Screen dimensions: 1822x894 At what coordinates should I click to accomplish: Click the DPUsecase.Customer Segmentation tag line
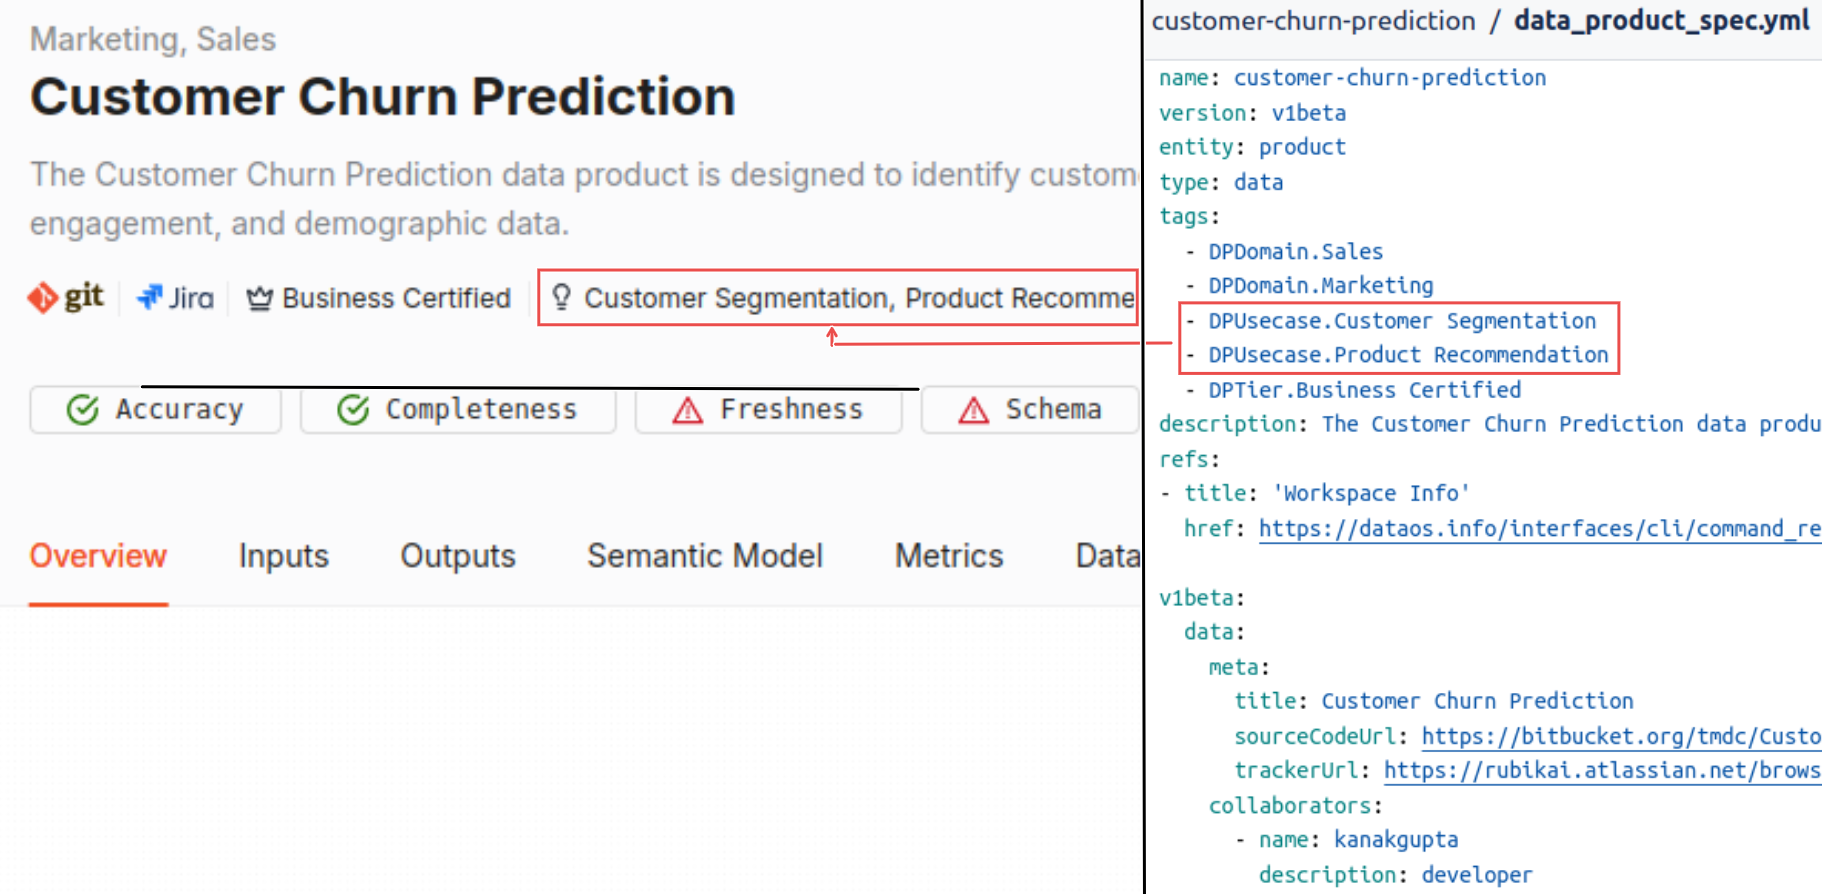[x=1390, y=321]
